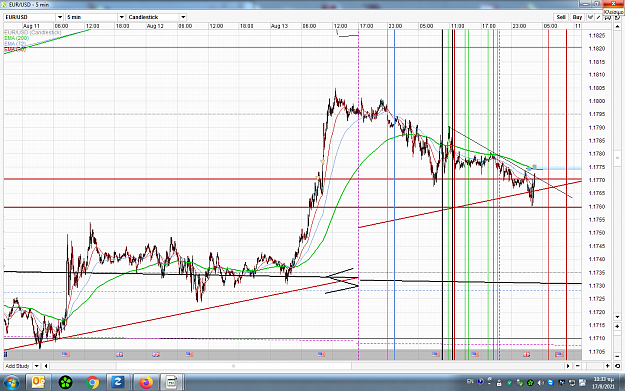Click the EUR/USD (Candlestick) legend label

click(33, 32)
